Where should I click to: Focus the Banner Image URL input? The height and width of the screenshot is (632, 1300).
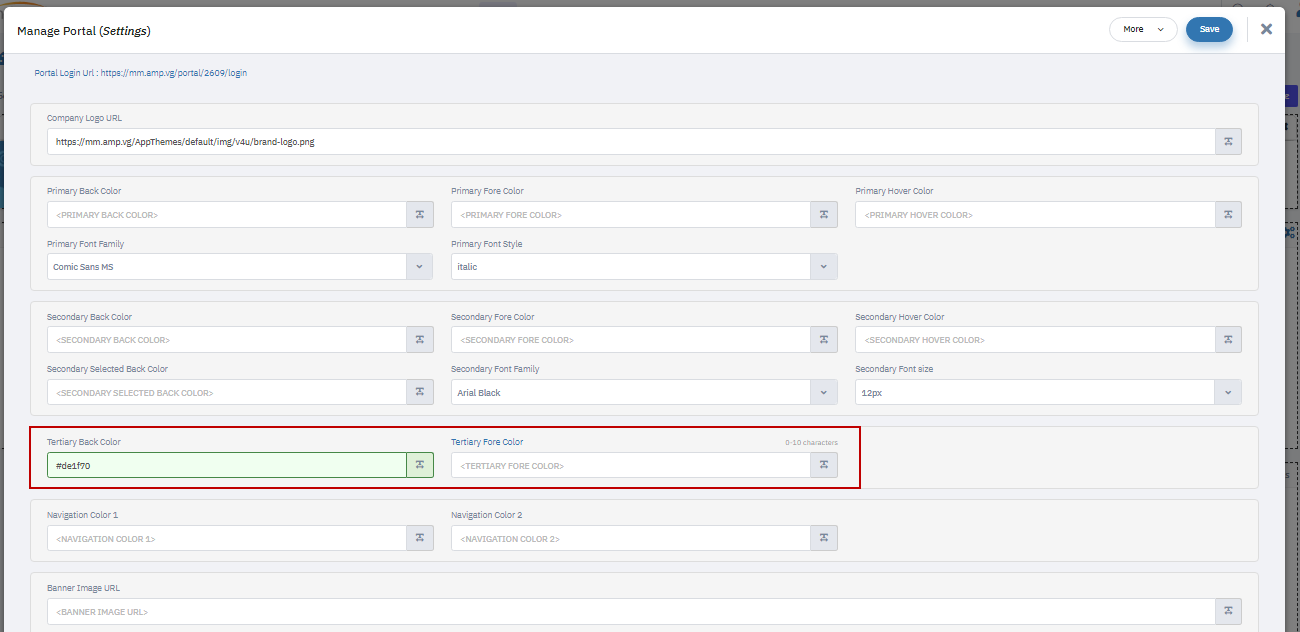tap(631, 611)
